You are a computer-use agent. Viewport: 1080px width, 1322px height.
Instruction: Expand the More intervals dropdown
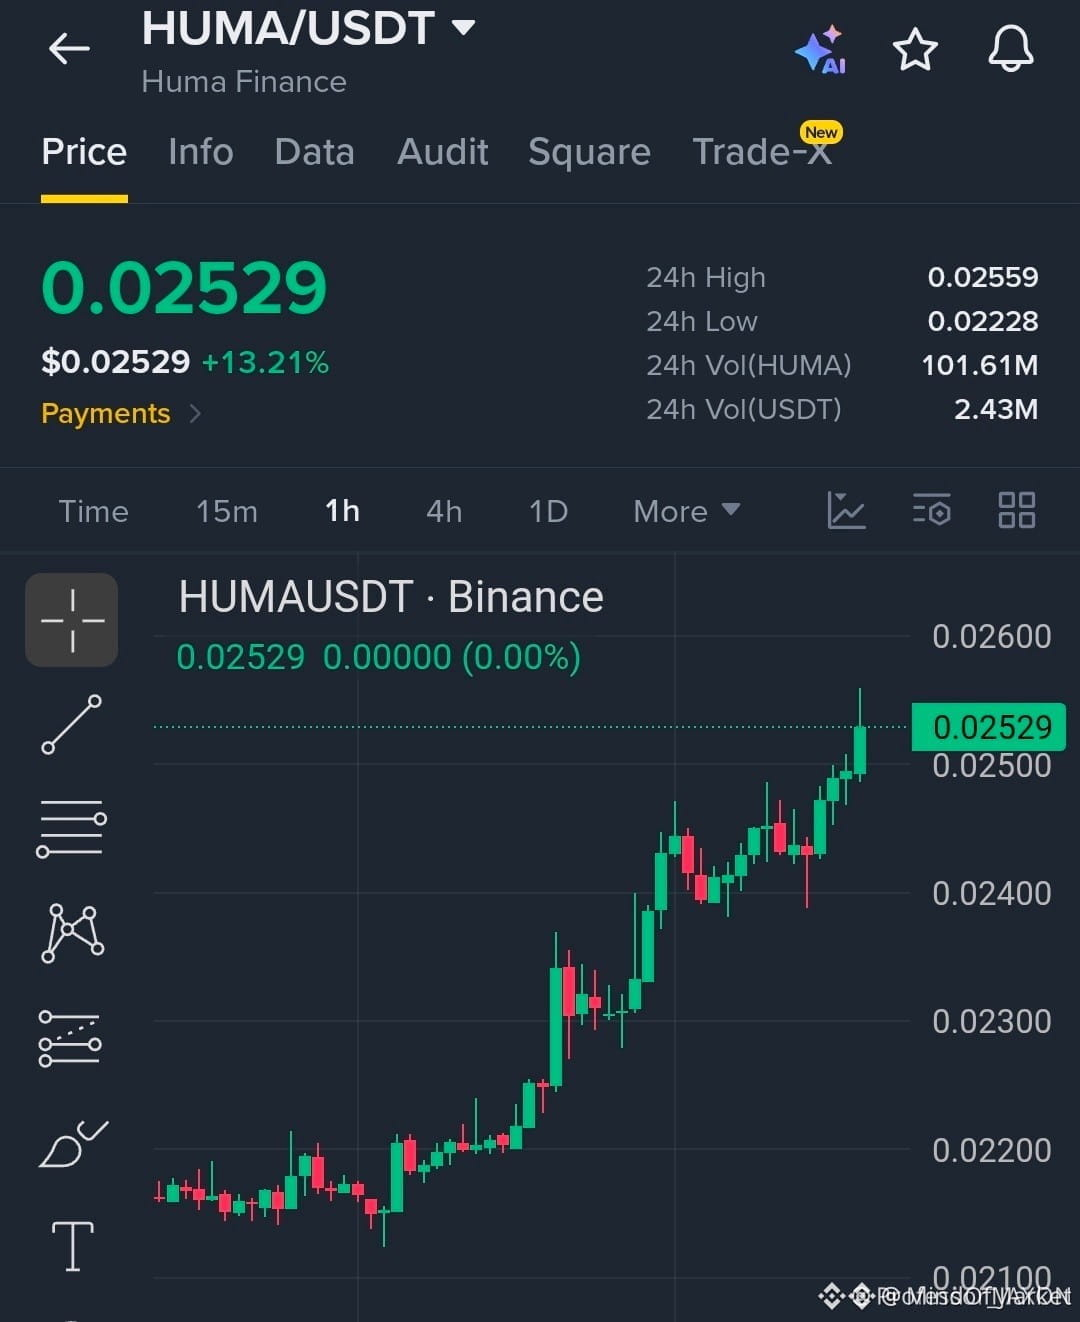point(687,511)
